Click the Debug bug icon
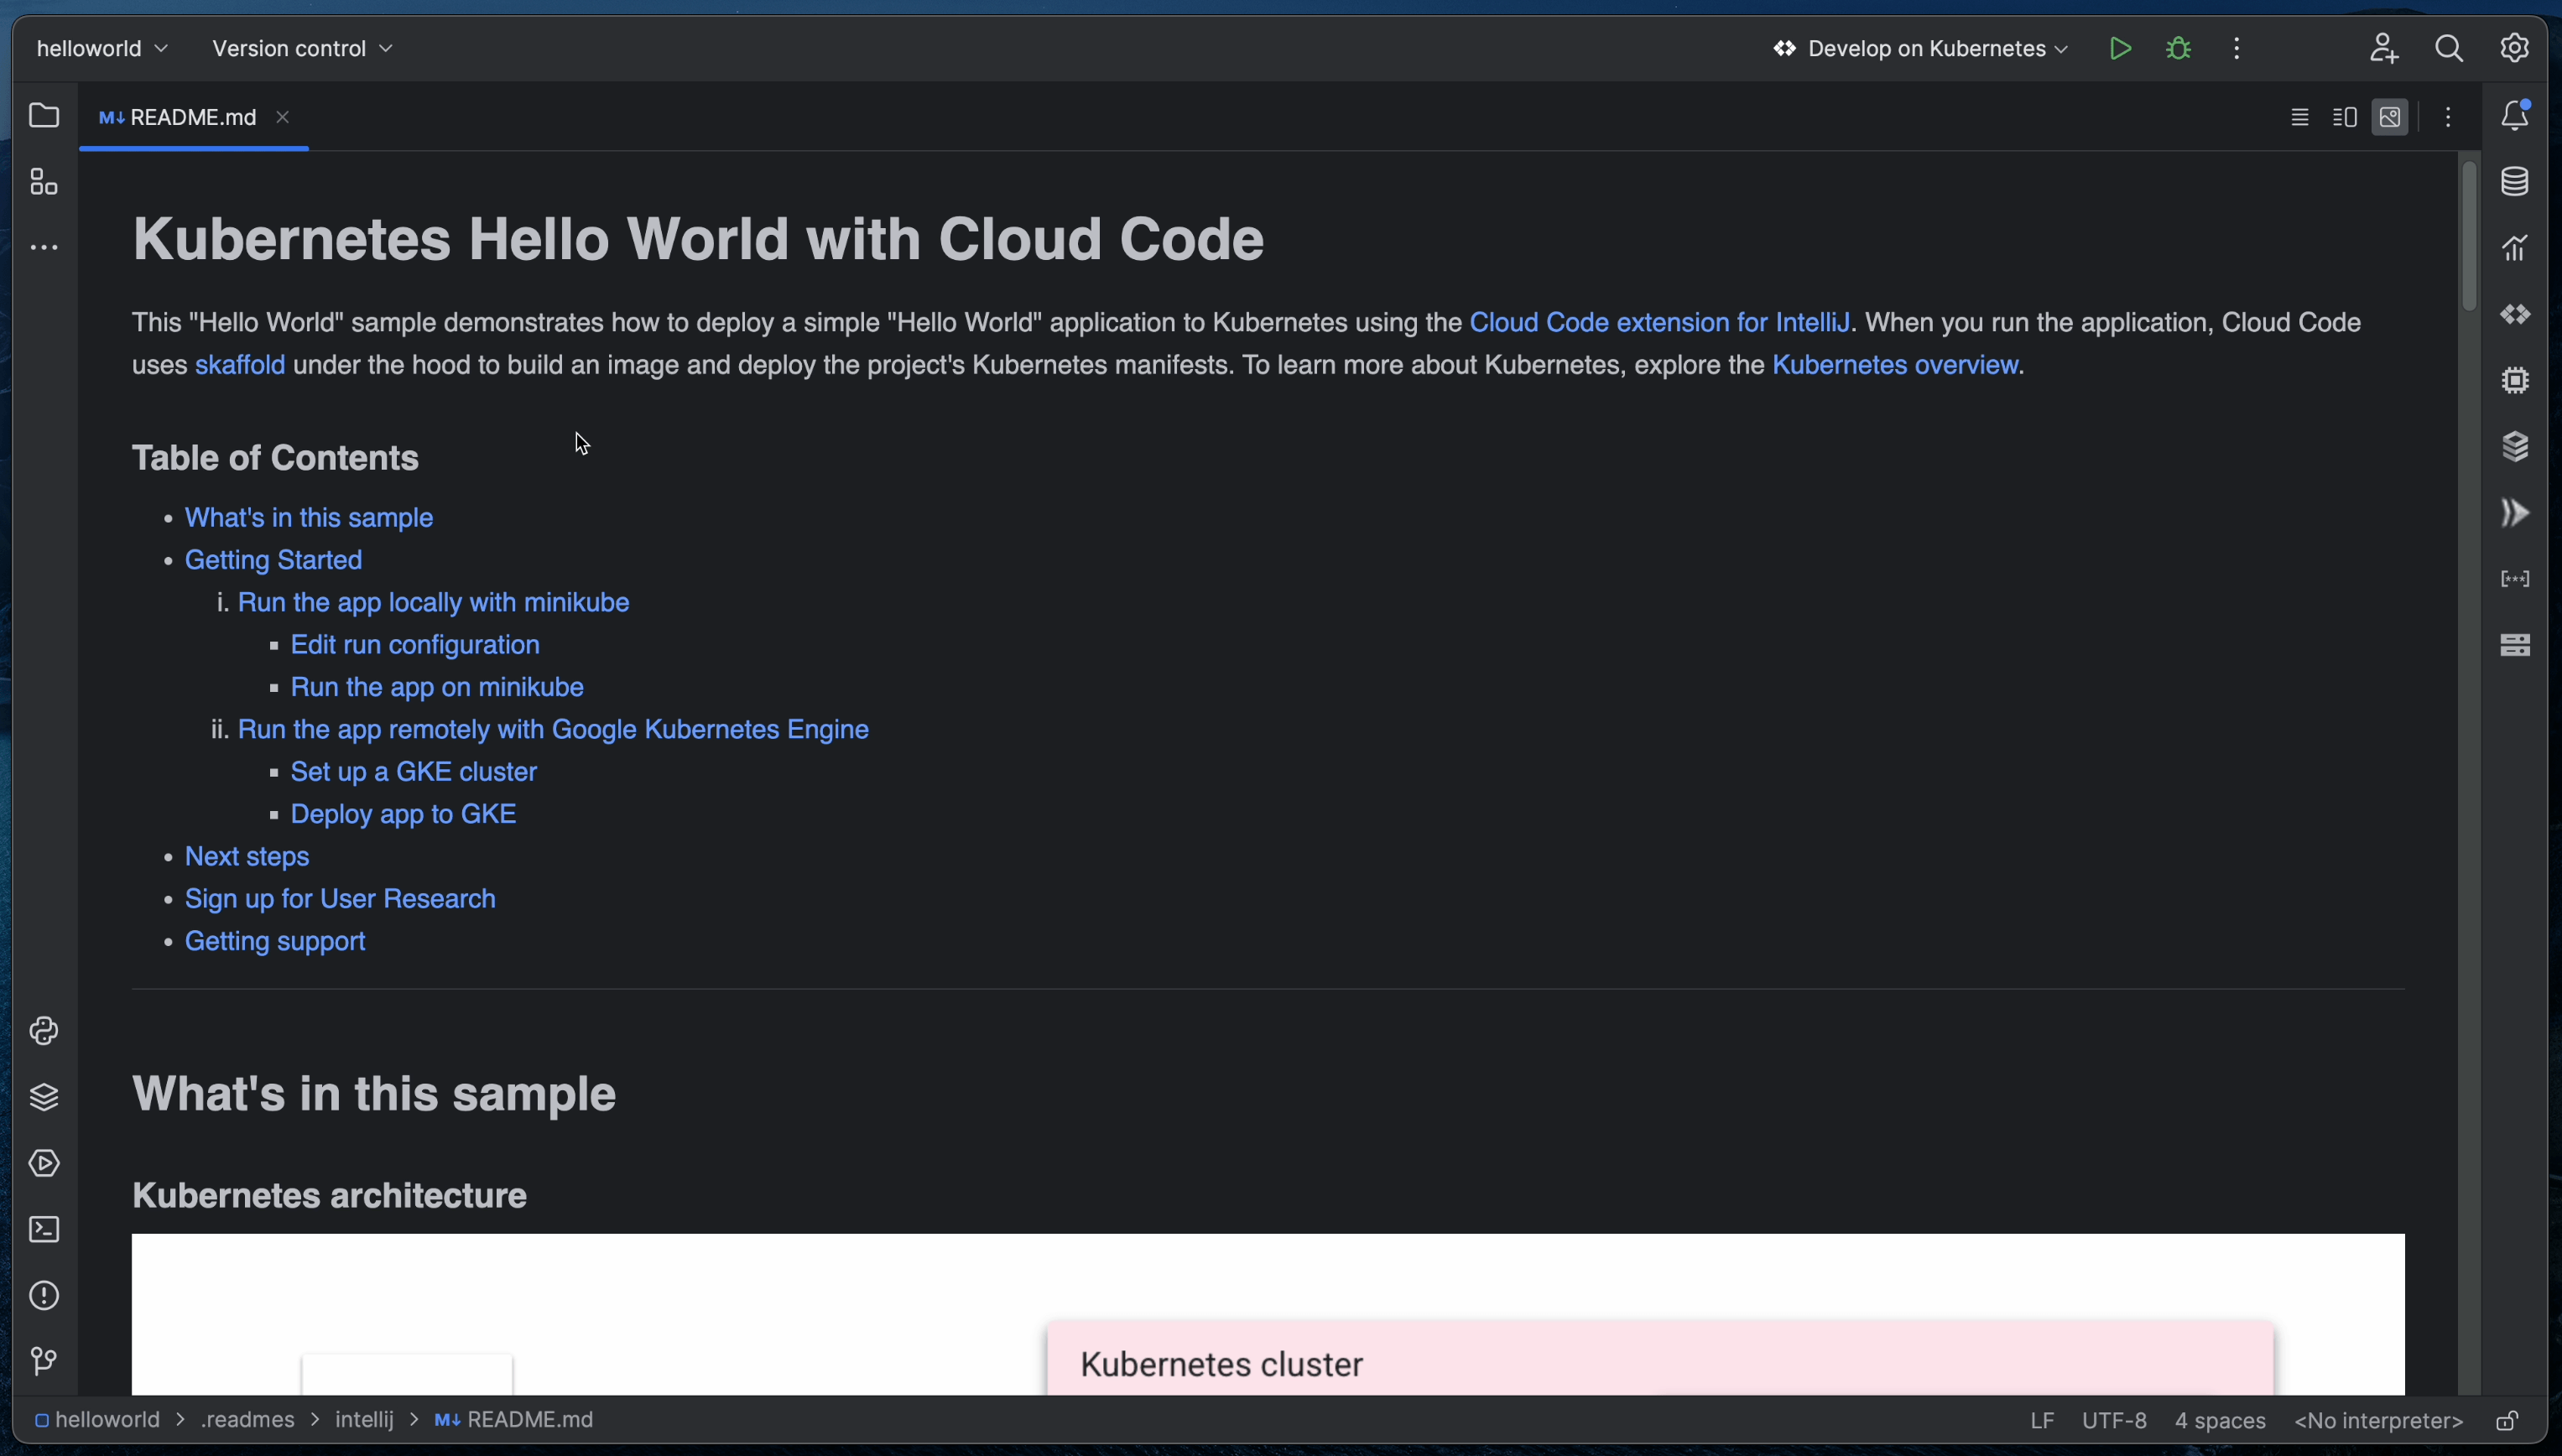 [2178, 48]
